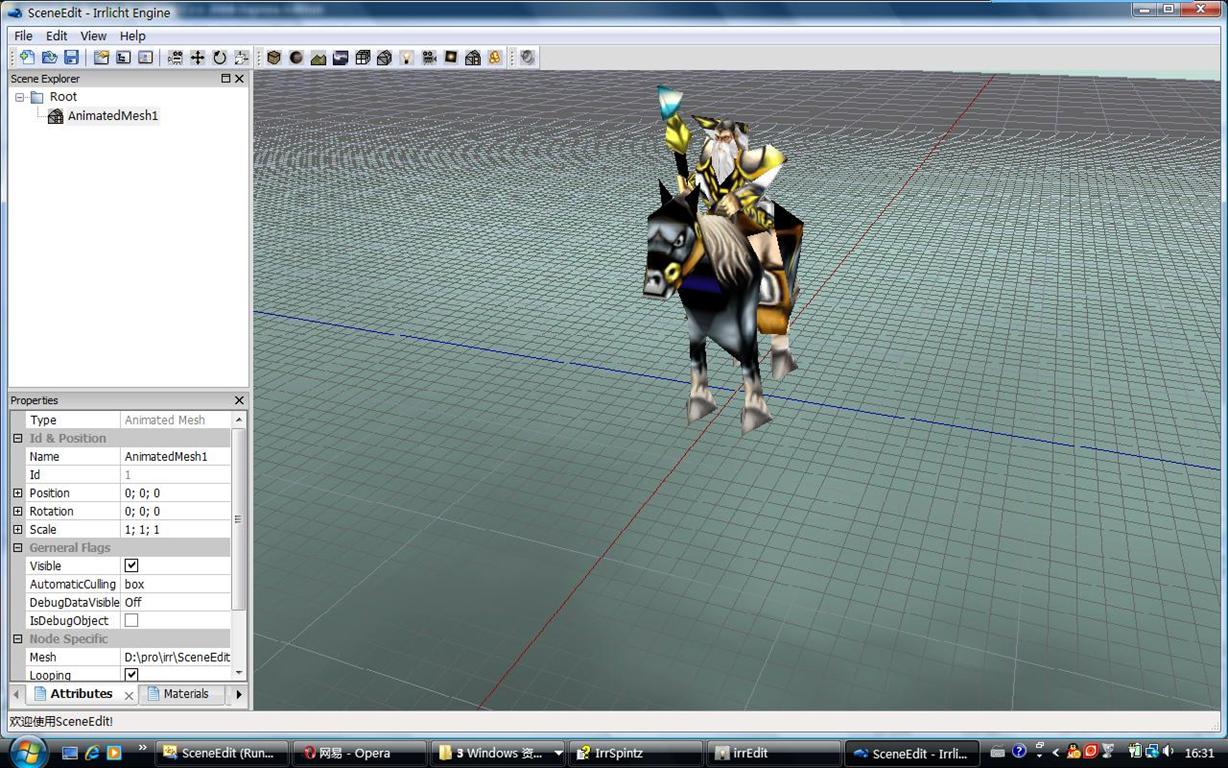
Task: Switch to Opera taskbar window
Action: pos(360,753)
